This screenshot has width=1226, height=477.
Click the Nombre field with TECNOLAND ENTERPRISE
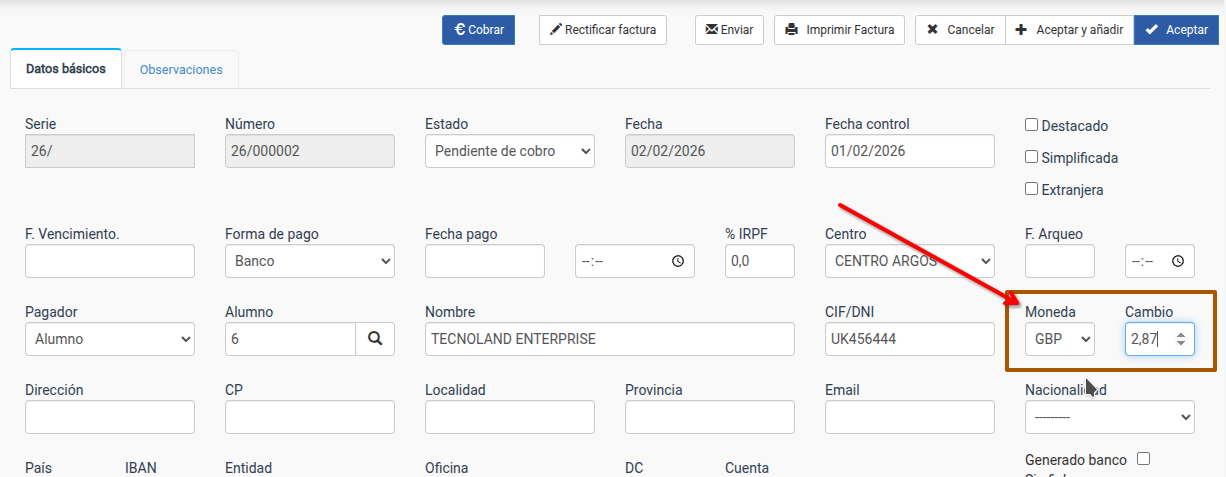coord(609,339)
